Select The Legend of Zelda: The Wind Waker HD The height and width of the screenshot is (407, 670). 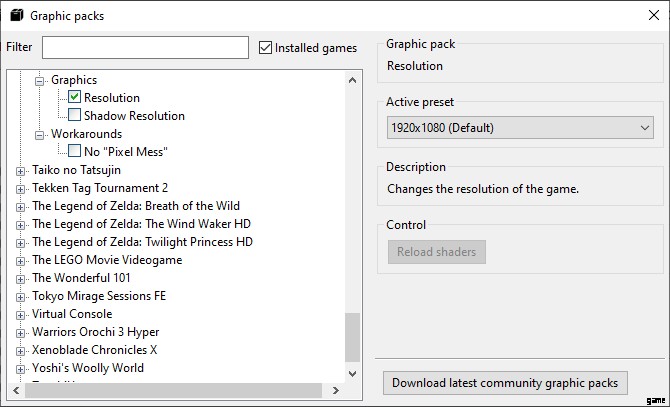click(x=141, y=224)
